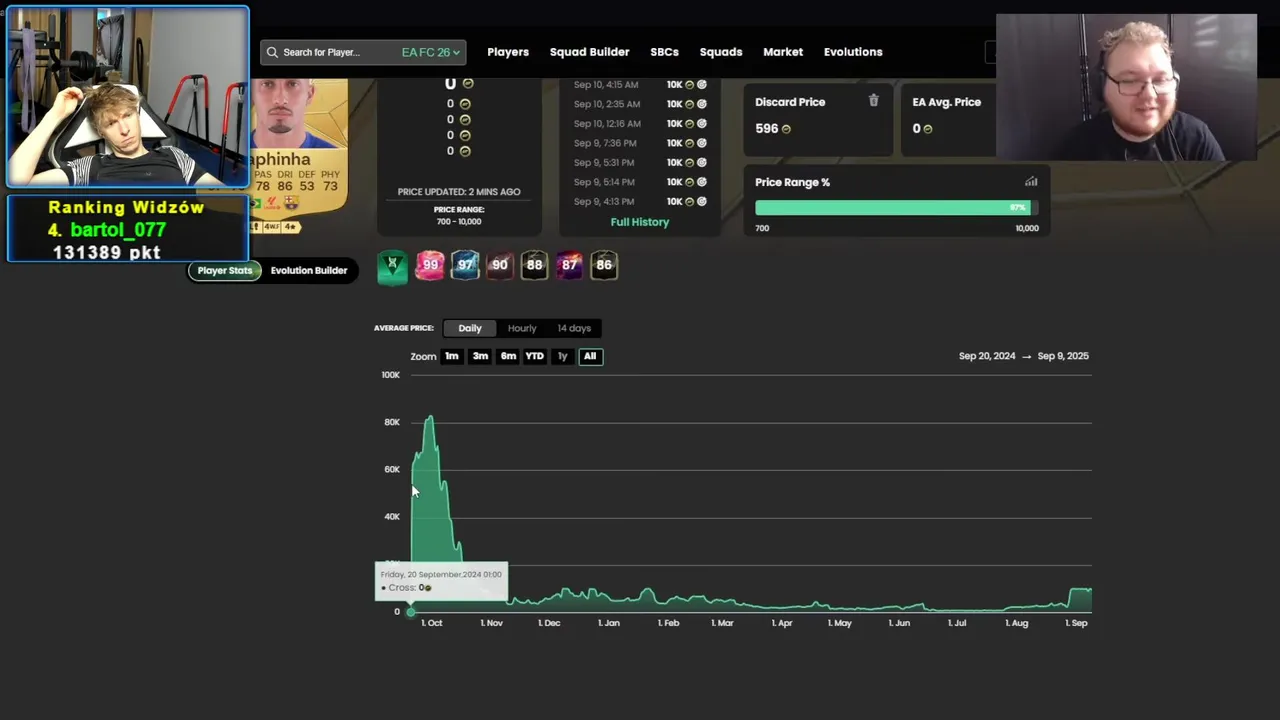The height and width of the screenshot is (720, 1280).
Task: Open the Players menu
Action: [x=508, y=52]
